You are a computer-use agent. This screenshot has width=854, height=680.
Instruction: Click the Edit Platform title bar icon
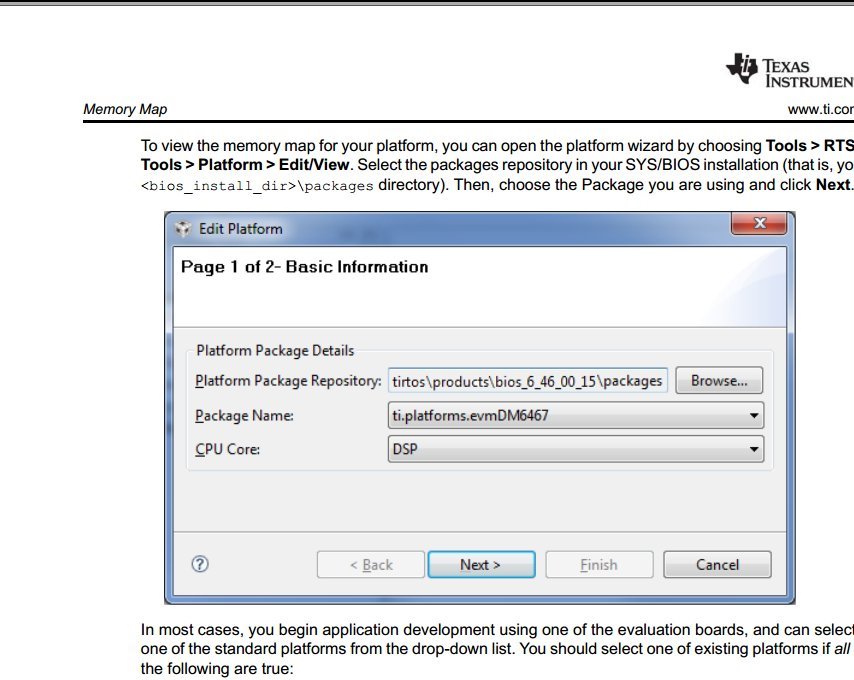tap(183, 229)
